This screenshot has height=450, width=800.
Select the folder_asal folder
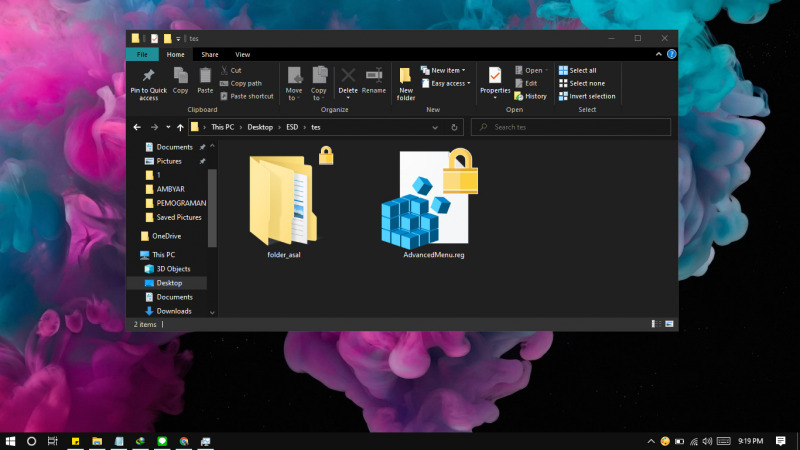tap(284, 204)
